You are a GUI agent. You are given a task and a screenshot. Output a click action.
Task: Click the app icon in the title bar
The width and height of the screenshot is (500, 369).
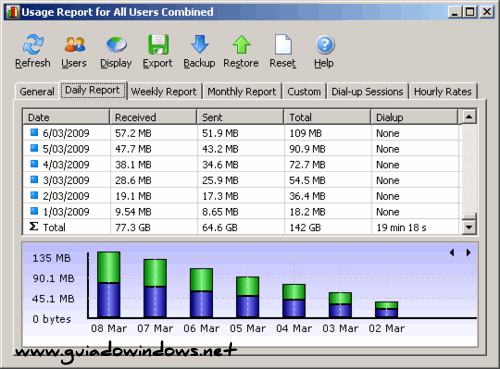point(13,12)
